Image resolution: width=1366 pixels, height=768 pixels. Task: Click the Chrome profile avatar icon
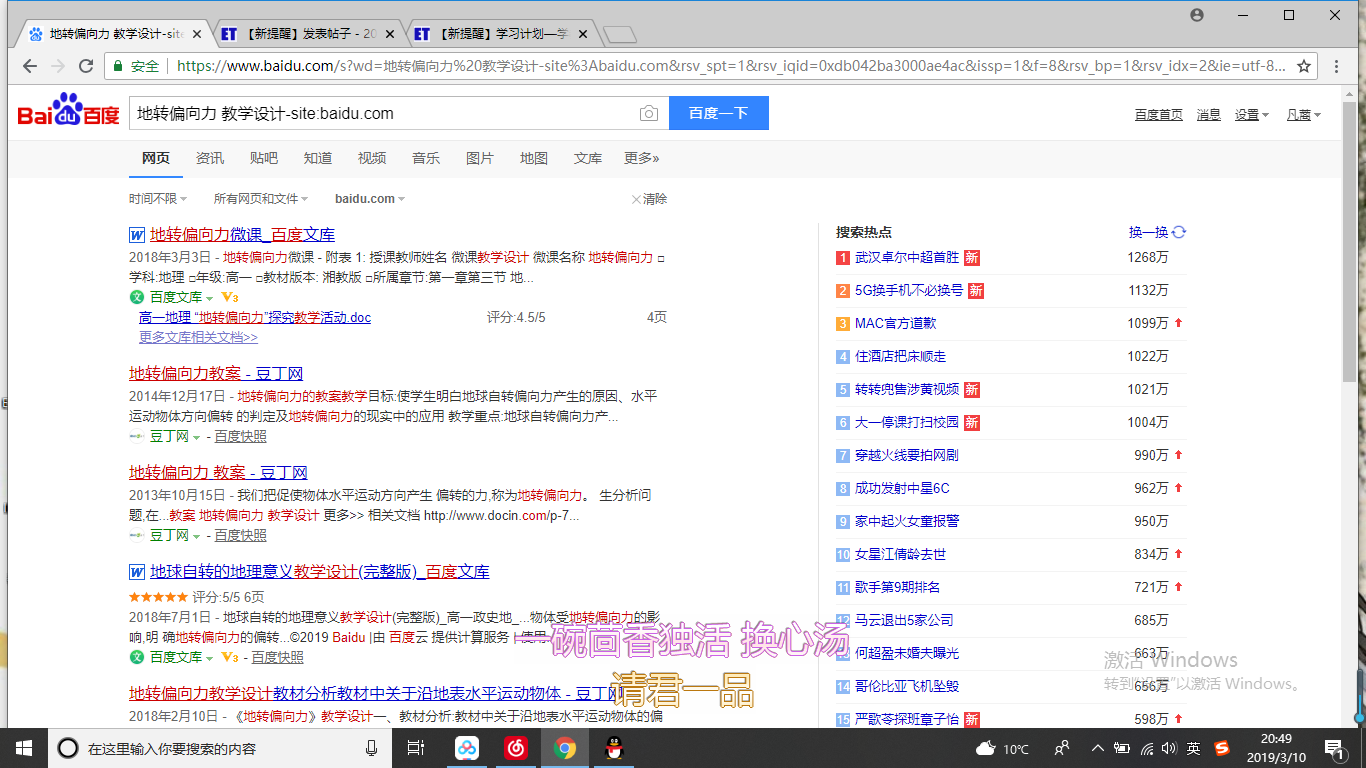click(x=1197, y=15)
